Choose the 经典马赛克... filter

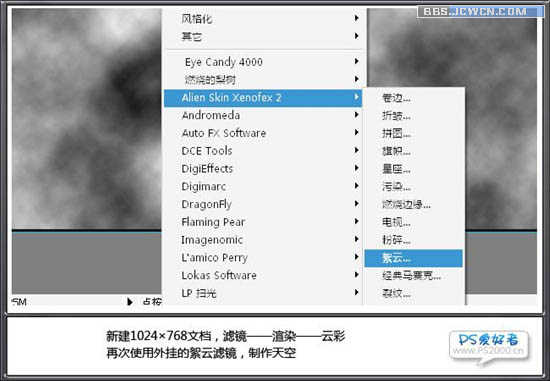coord(414,276)
